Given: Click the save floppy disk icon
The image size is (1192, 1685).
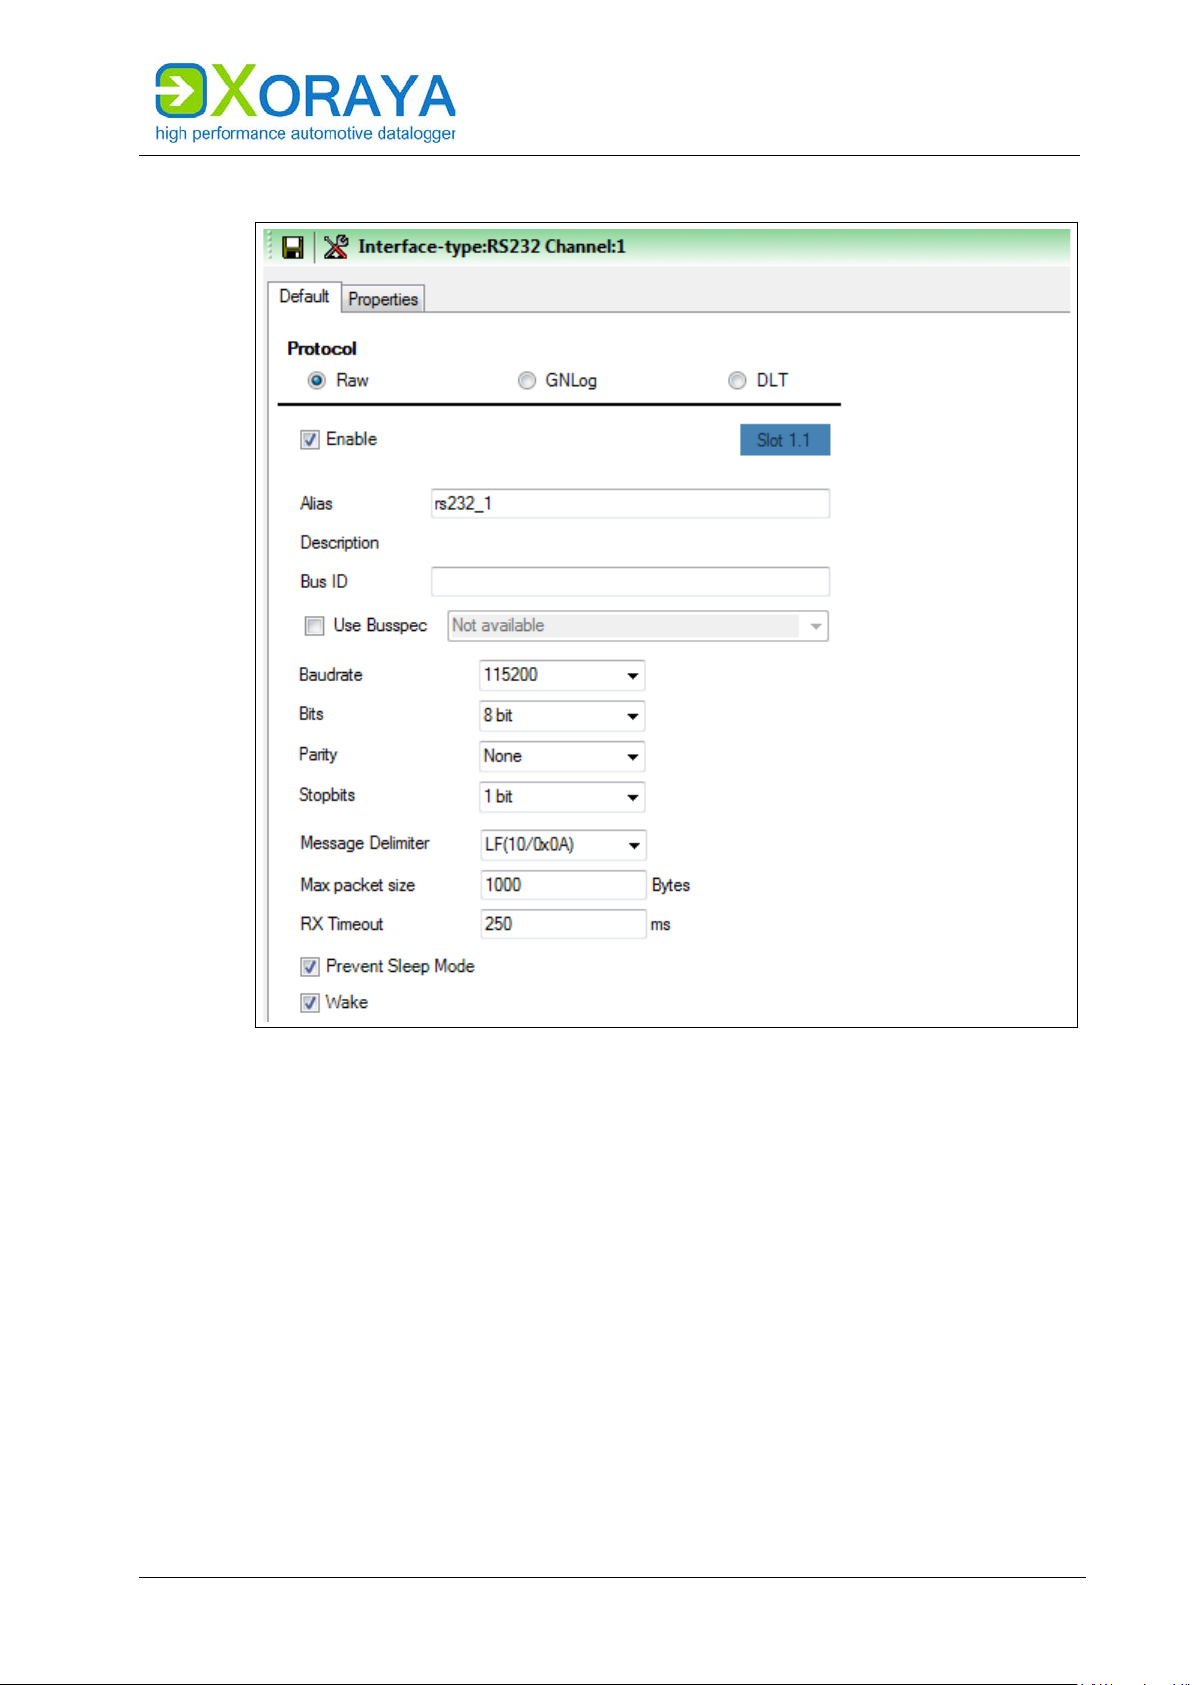Looking at the screenshot, I should pos(293,247).
